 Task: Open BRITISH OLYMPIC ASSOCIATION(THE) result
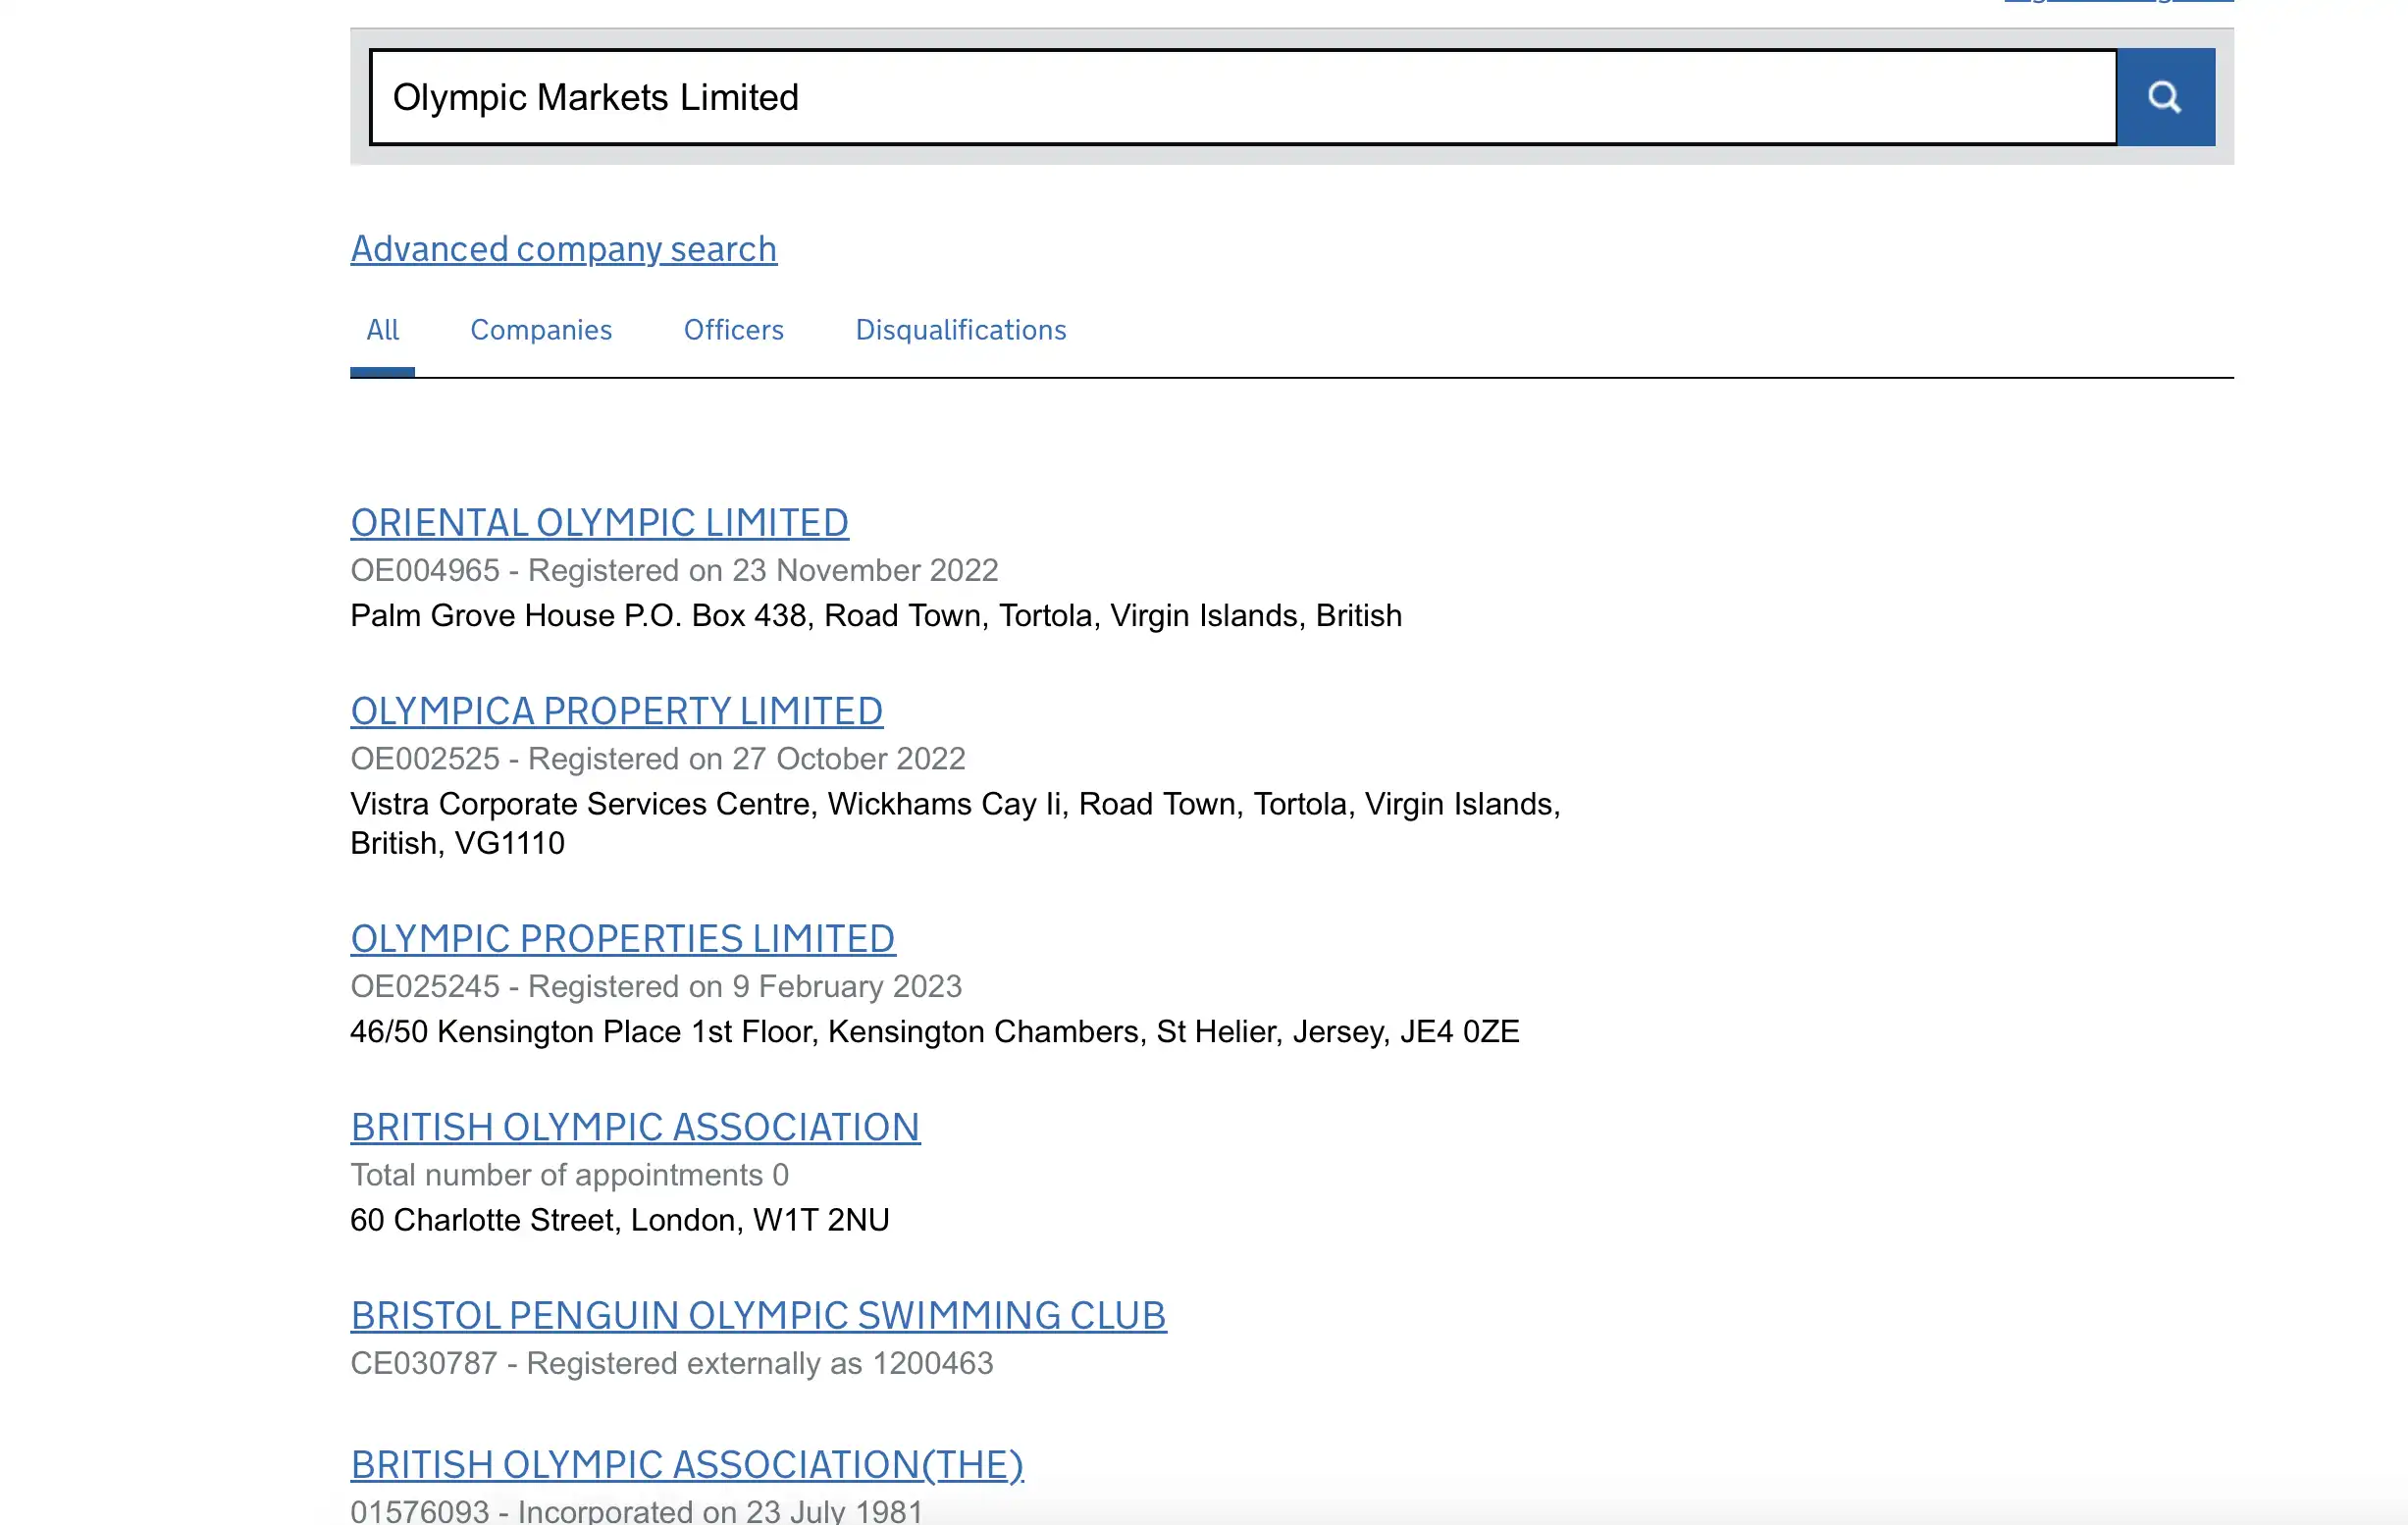pyautogui.click(x=687, y=1465)
